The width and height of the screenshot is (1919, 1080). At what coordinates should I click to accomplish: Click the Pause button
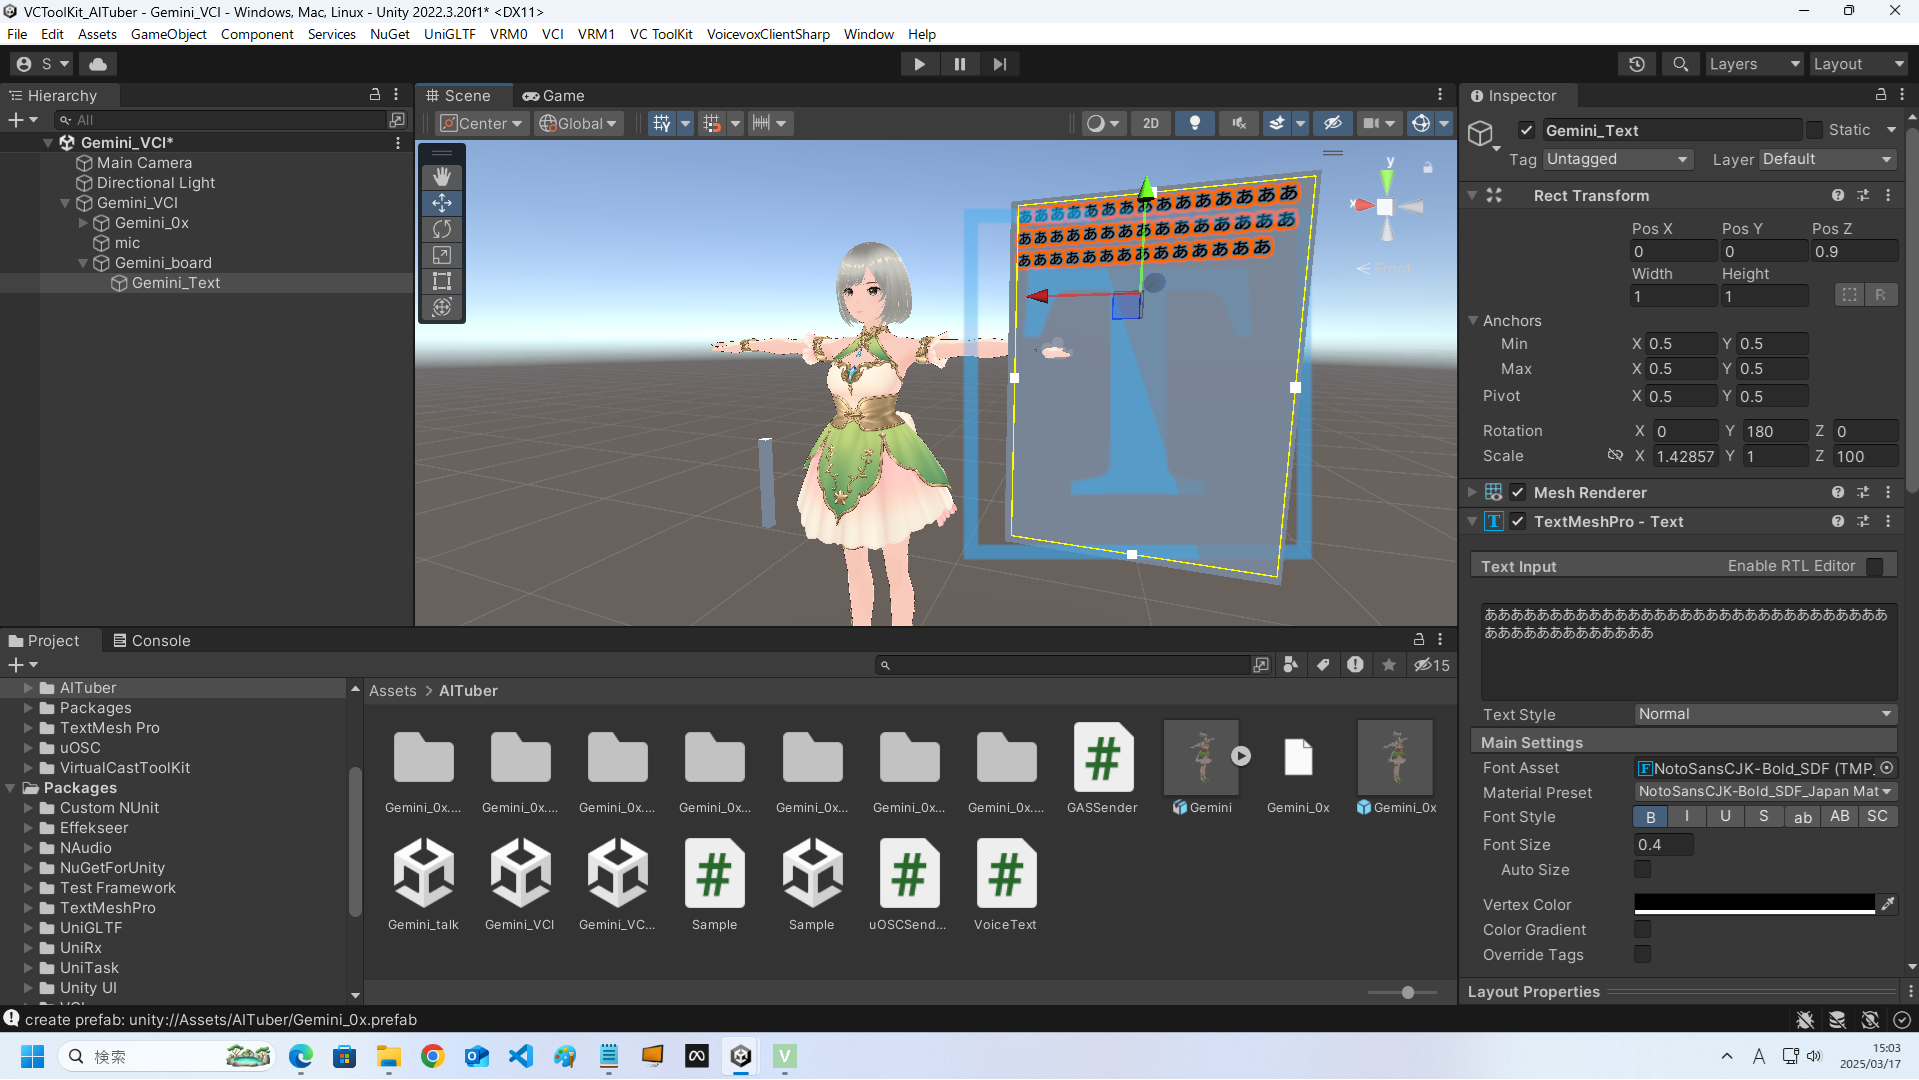point(960,64)
